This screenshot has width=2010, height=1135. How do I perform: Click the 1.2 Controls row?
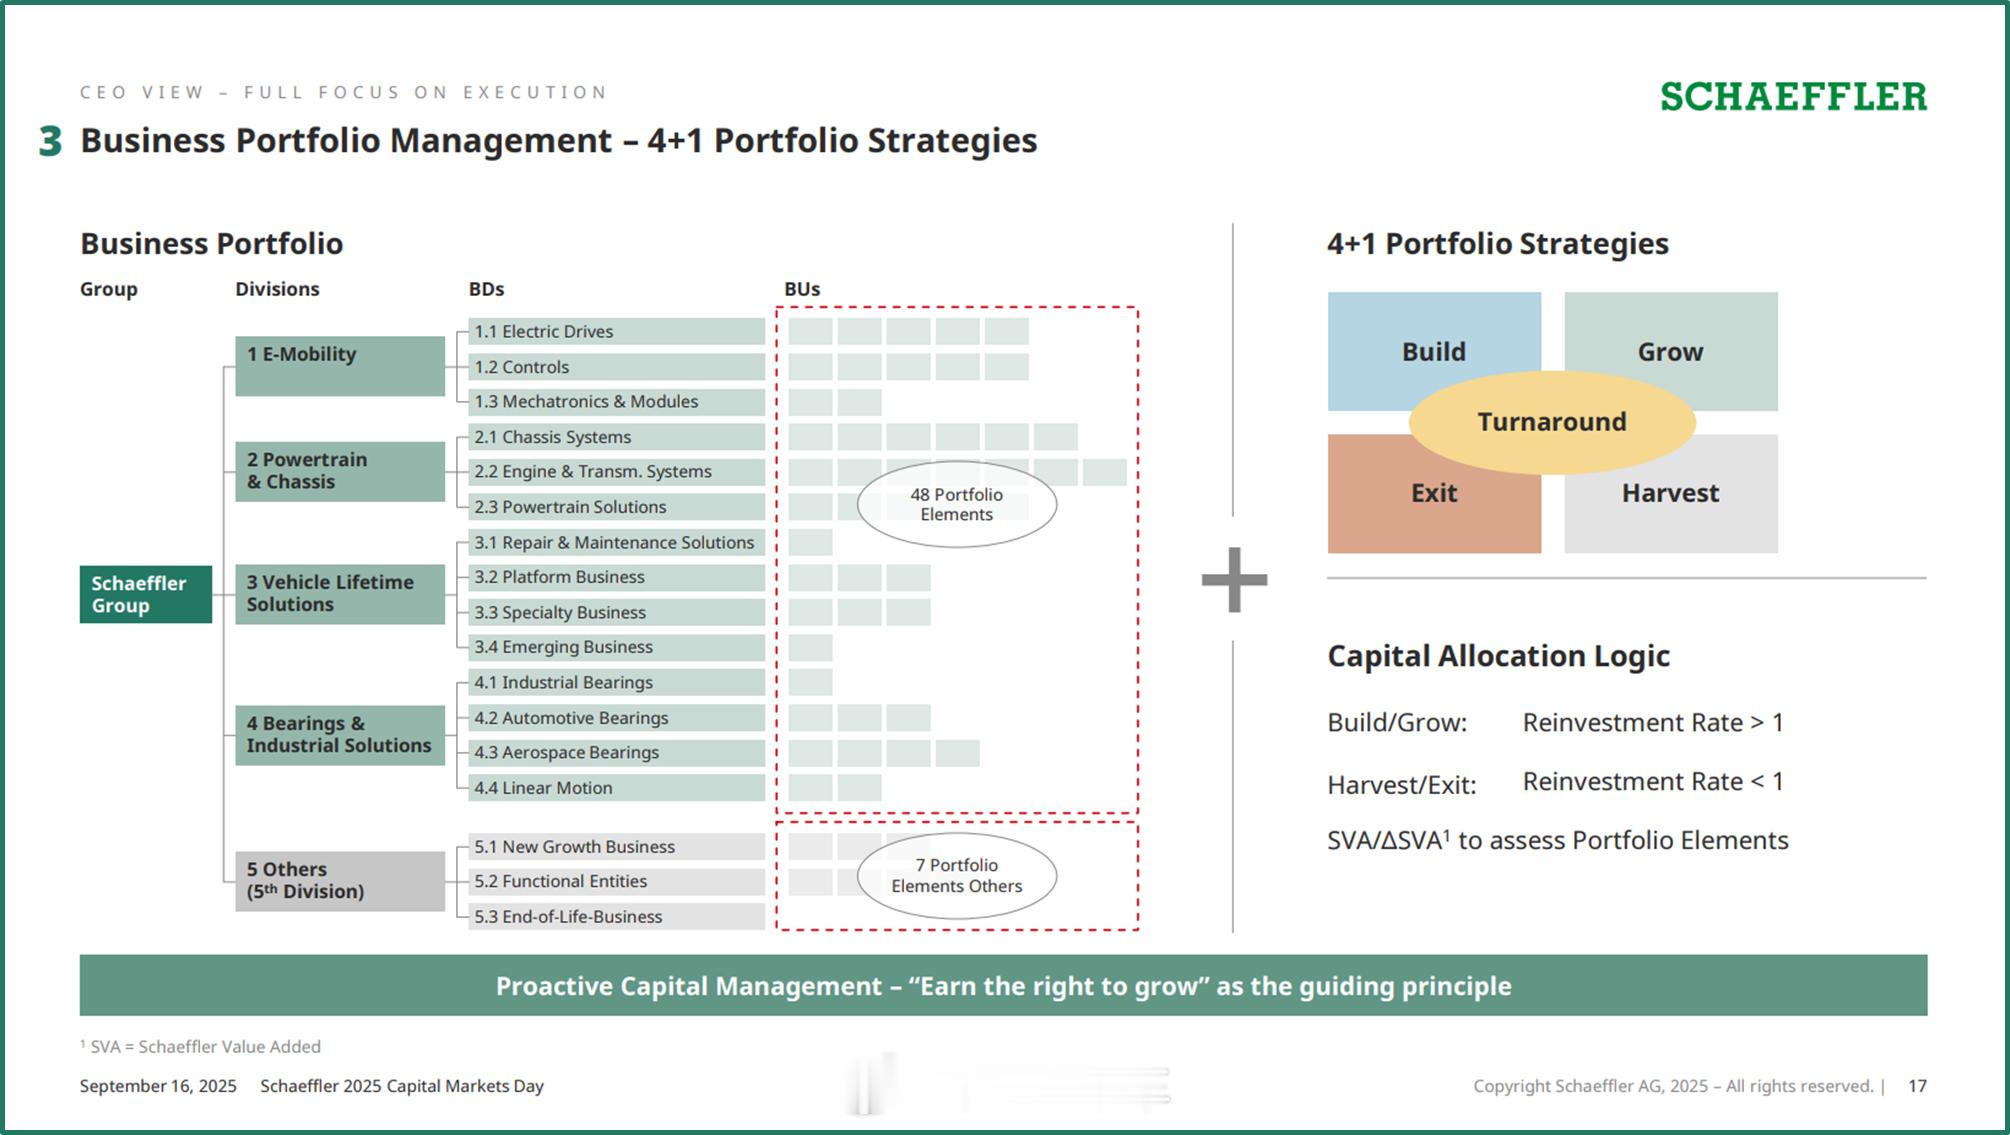click(617, 367)
